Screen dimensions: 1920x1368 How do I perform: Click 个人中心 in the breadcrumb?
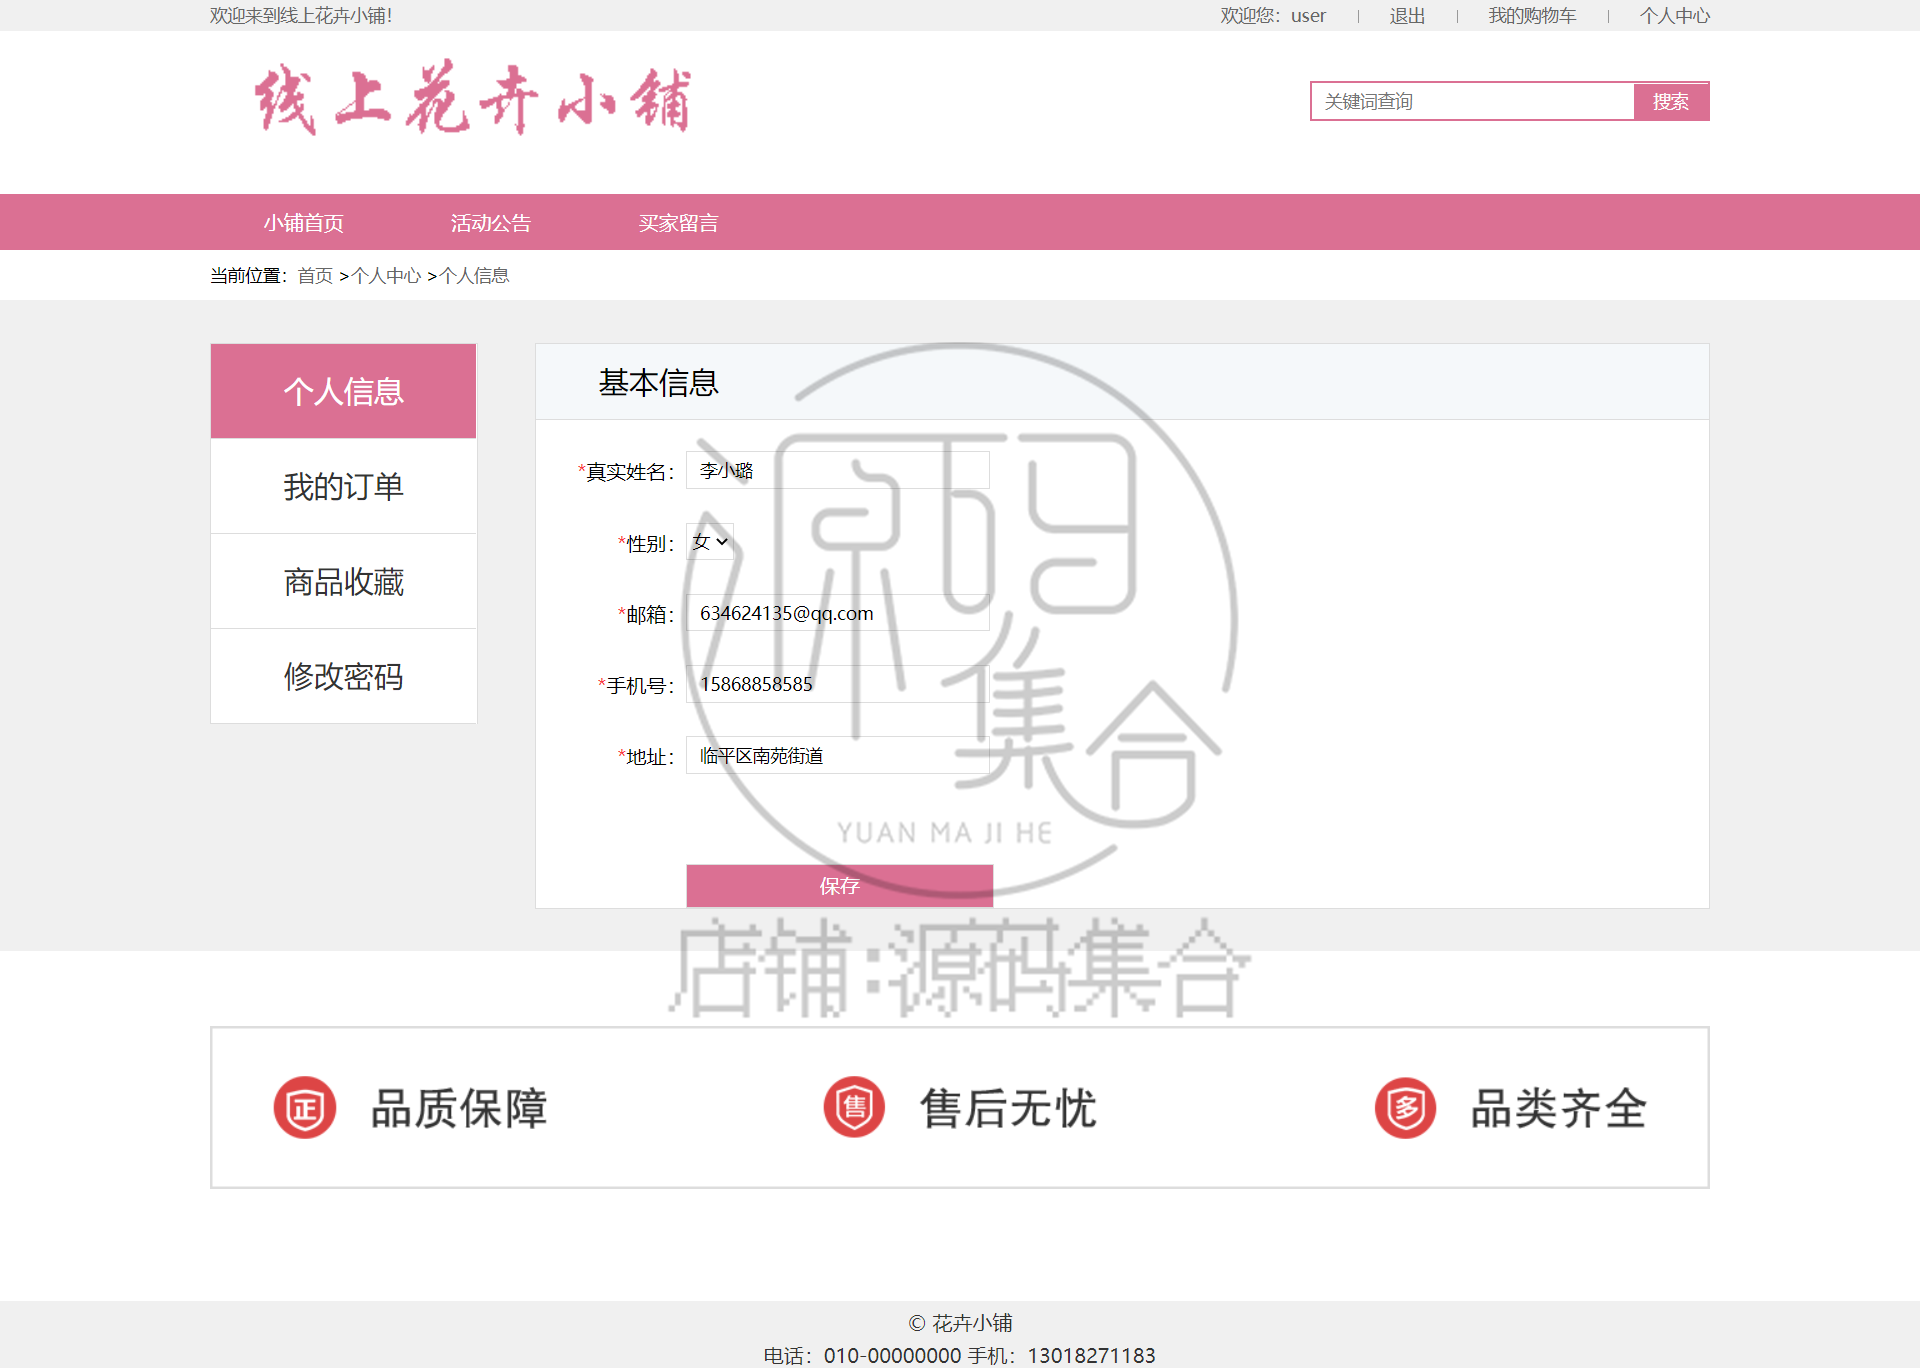click(386, 275)
